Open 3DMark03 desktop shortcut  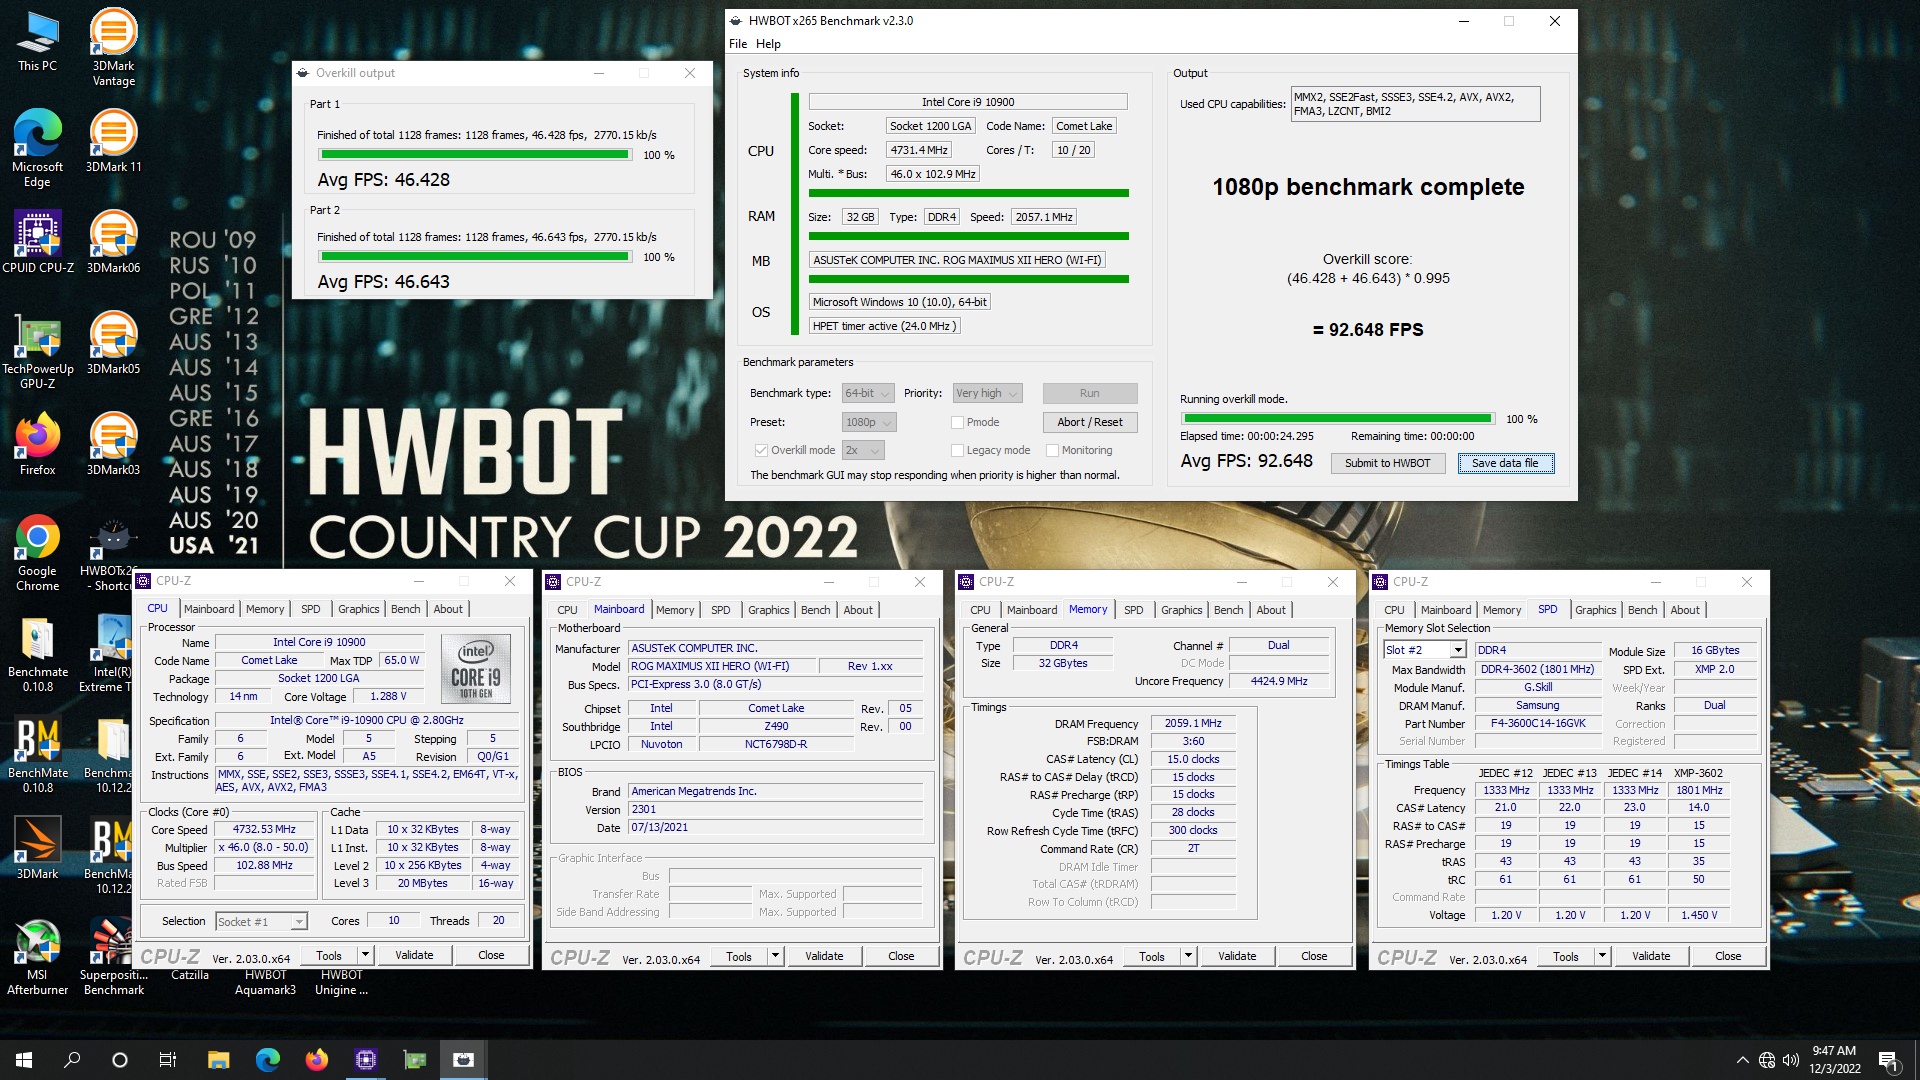113,444
